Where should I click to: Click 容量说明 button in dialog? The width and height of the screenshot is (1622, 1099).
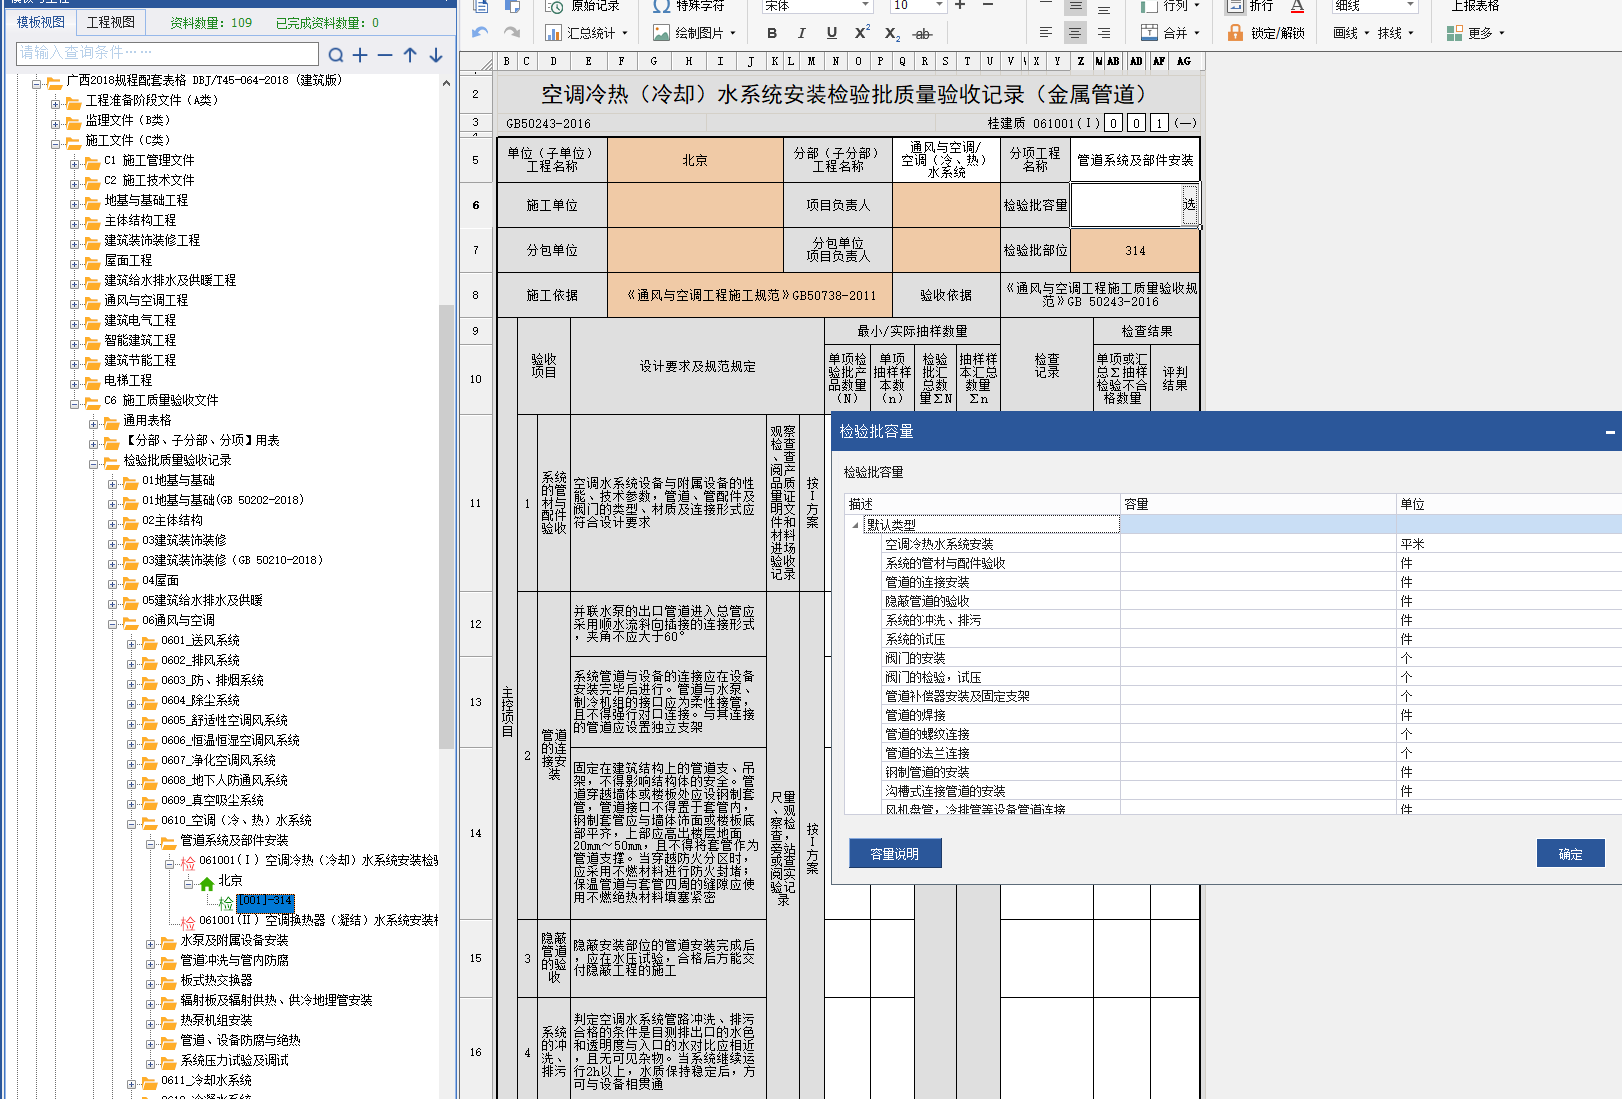pos(894,854)
